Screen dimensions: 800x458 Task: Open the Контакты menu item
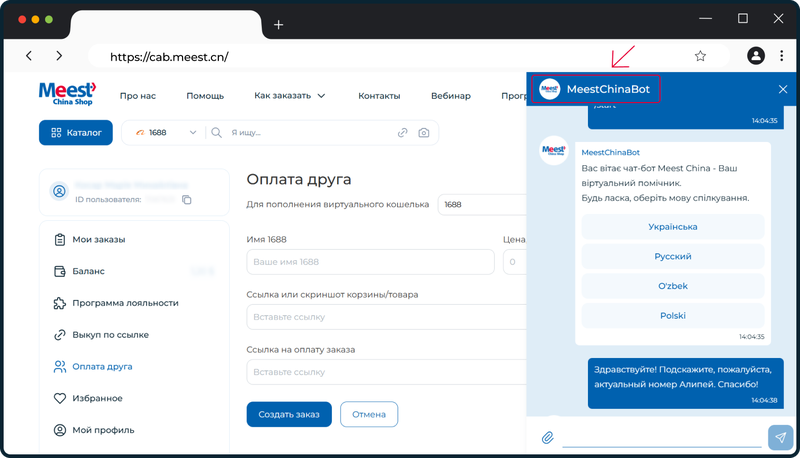tap(379, 95)
